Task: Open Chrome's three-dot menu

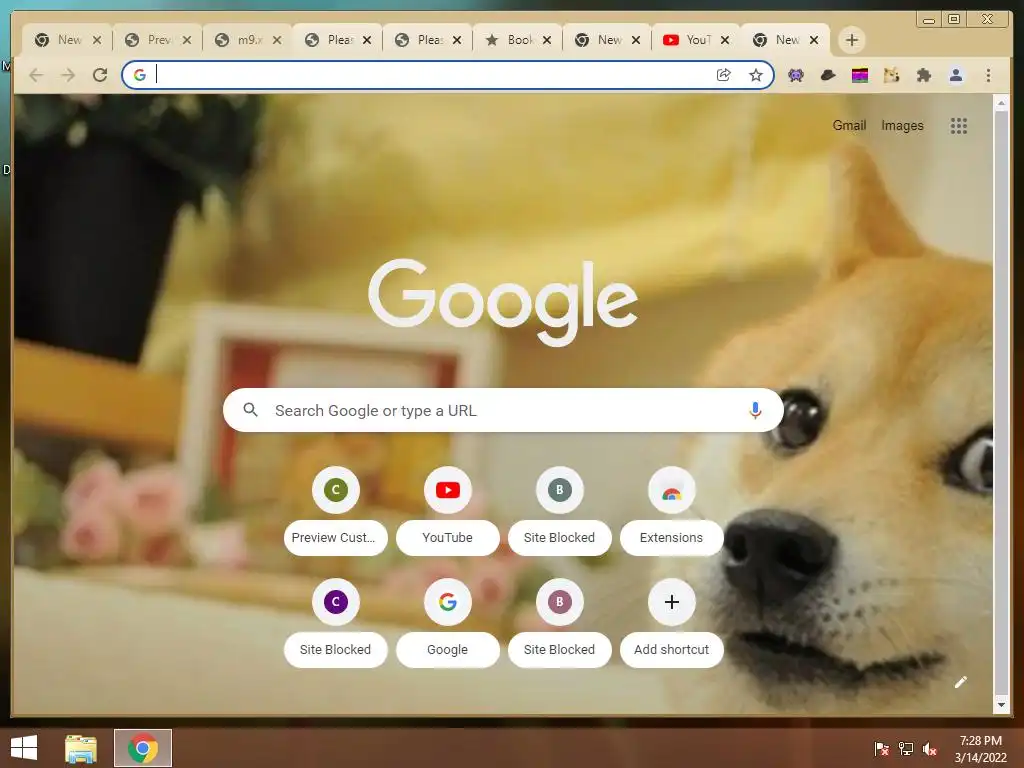Action: click(x=988, y=75)
